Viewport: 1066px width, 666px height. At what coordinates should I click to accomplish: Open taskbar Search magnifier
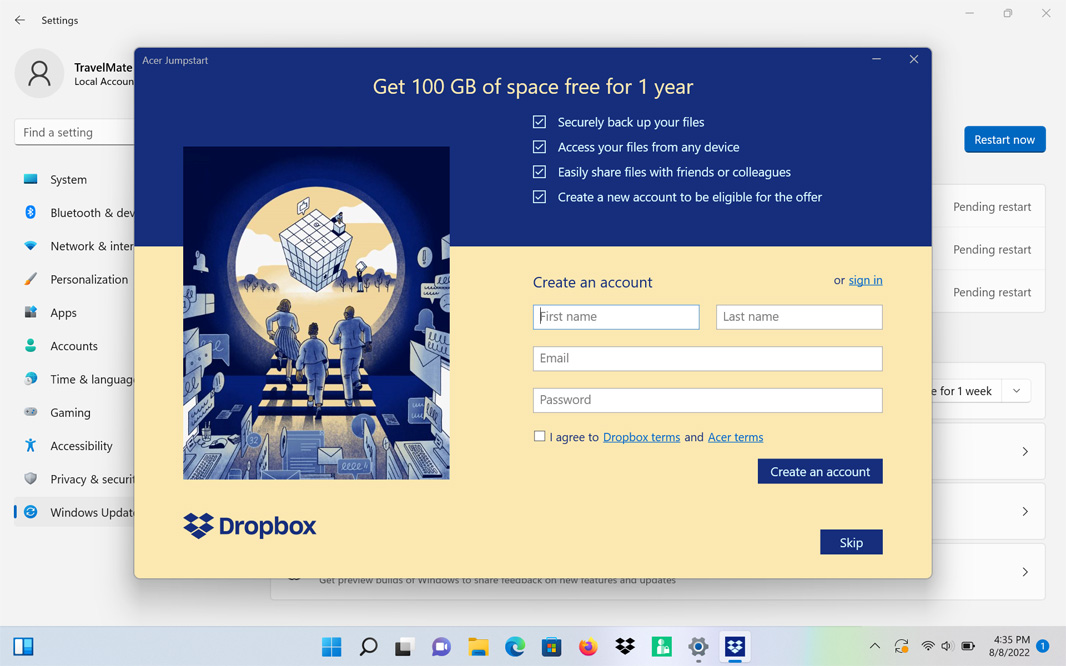(368, 646)
